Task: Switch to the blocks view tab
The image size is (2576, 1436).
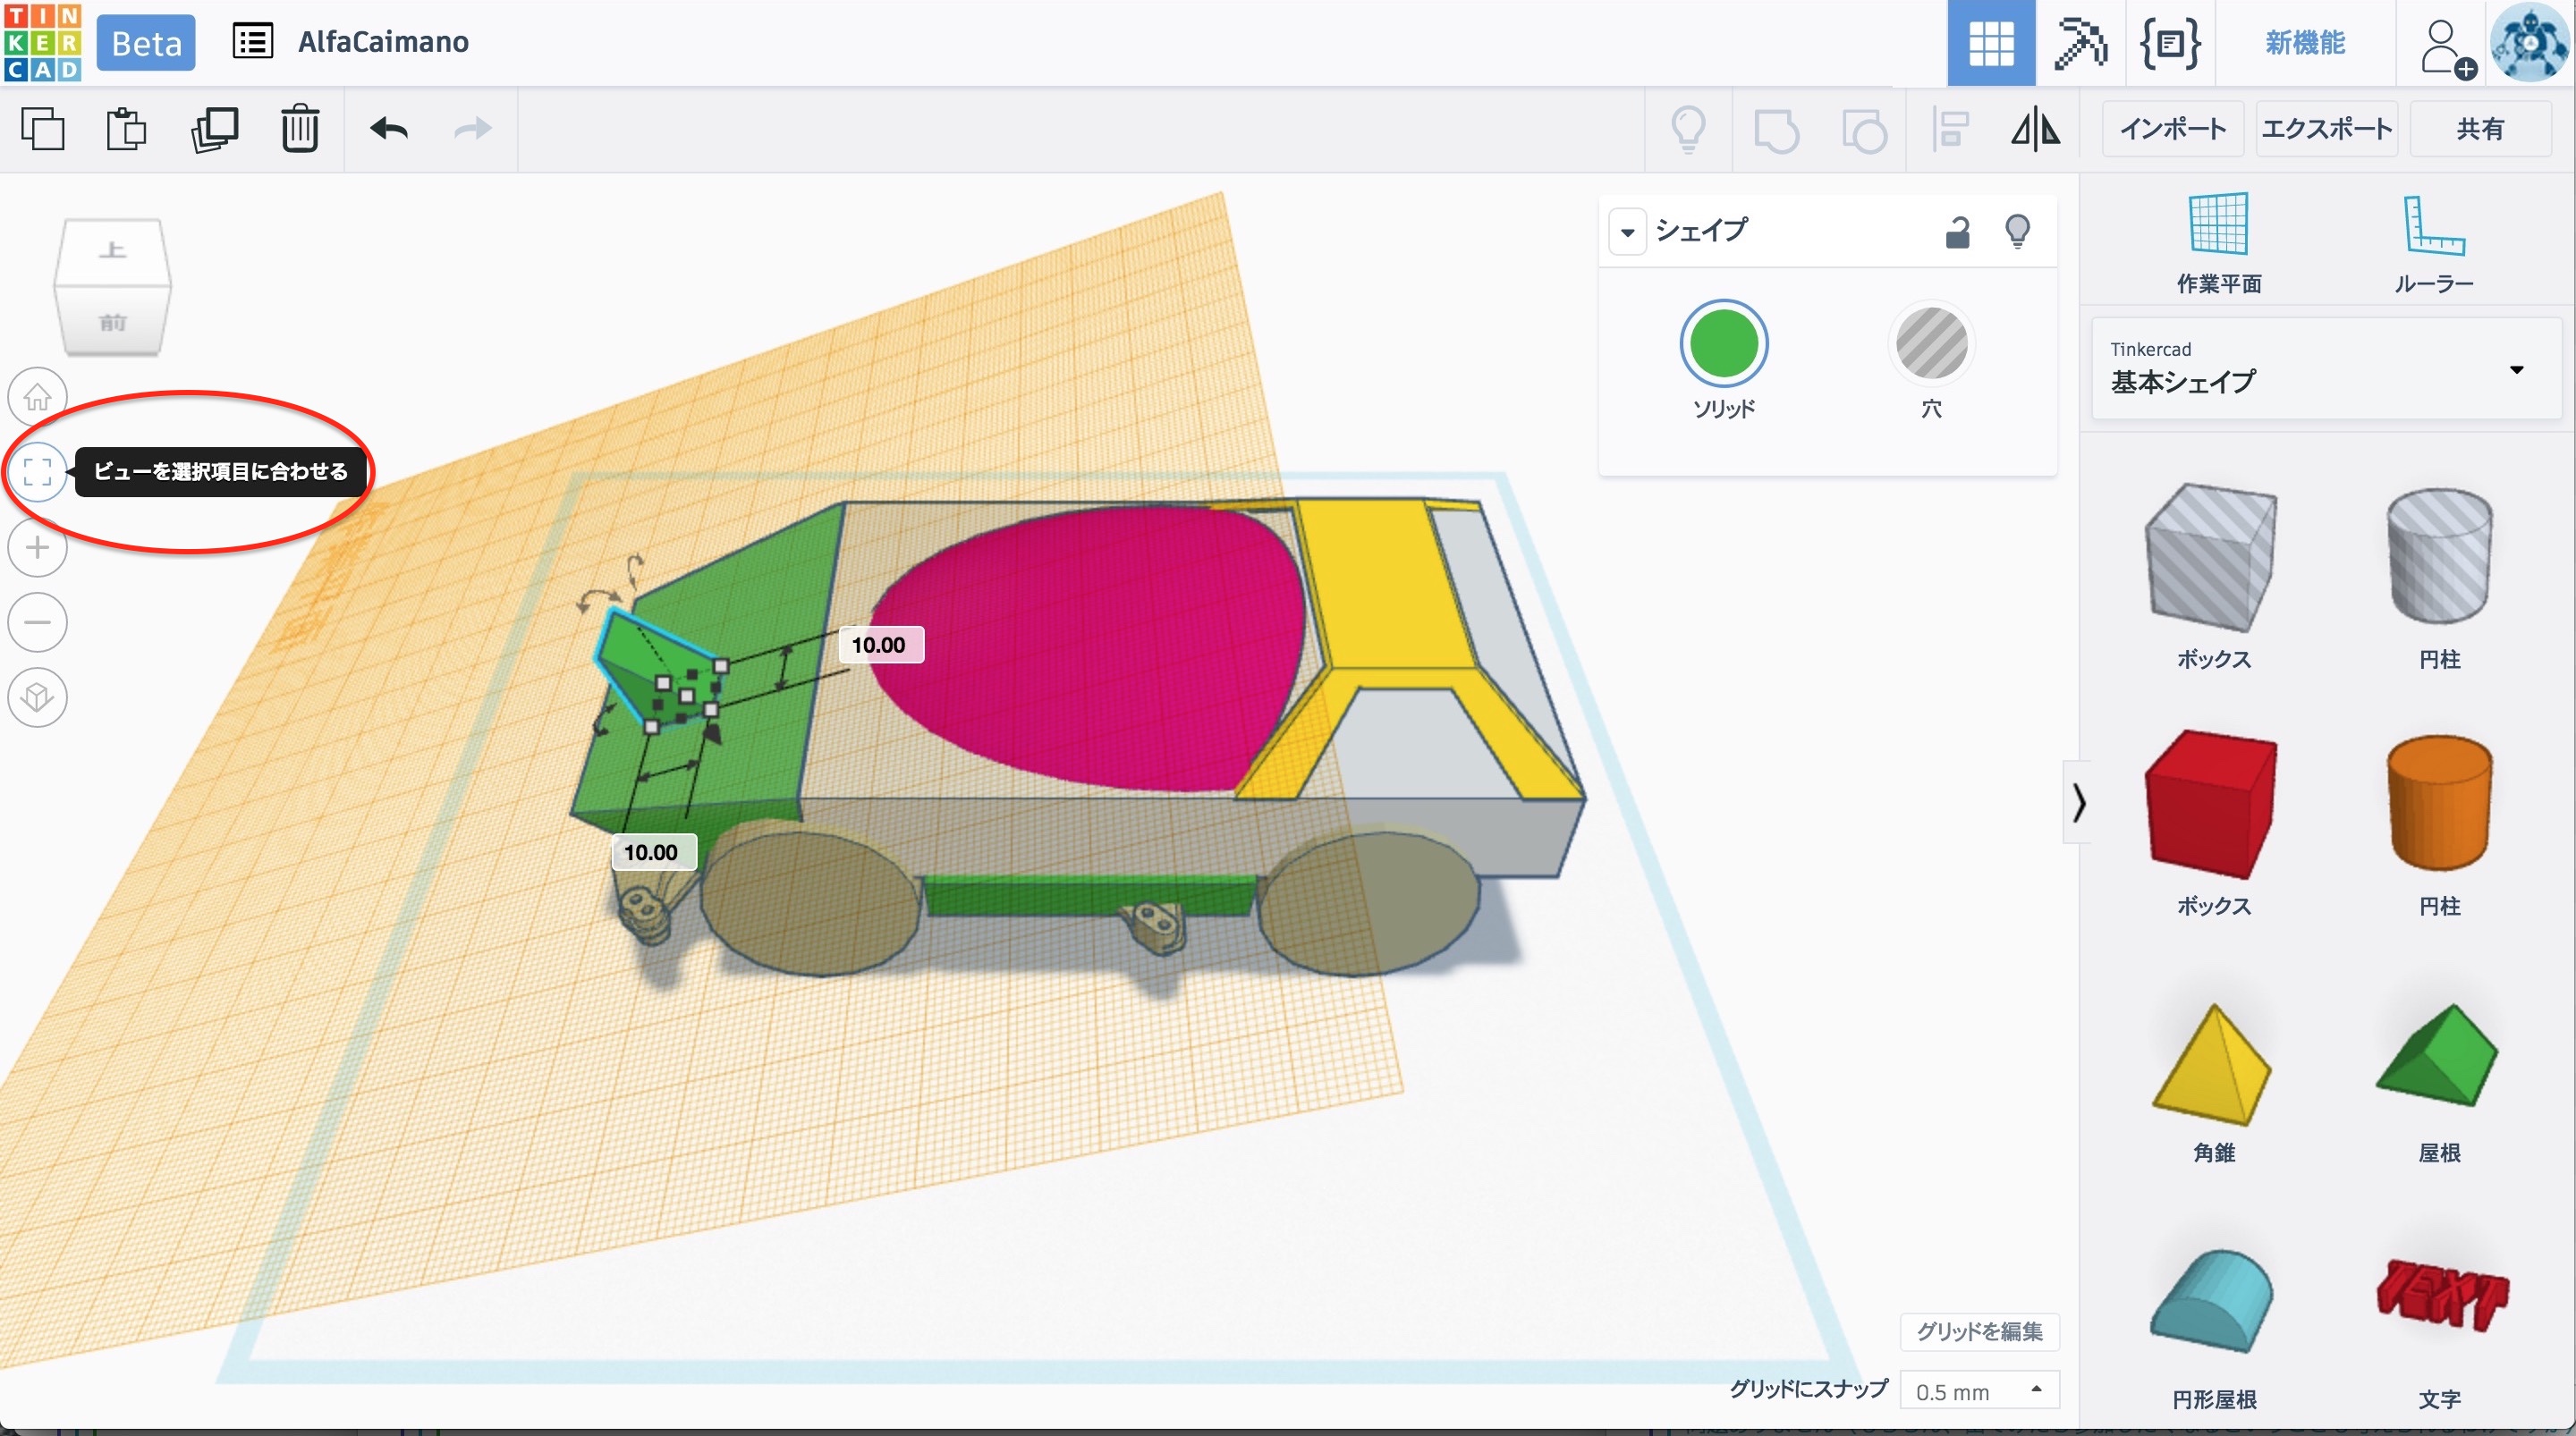Action: coord(2080,43)
